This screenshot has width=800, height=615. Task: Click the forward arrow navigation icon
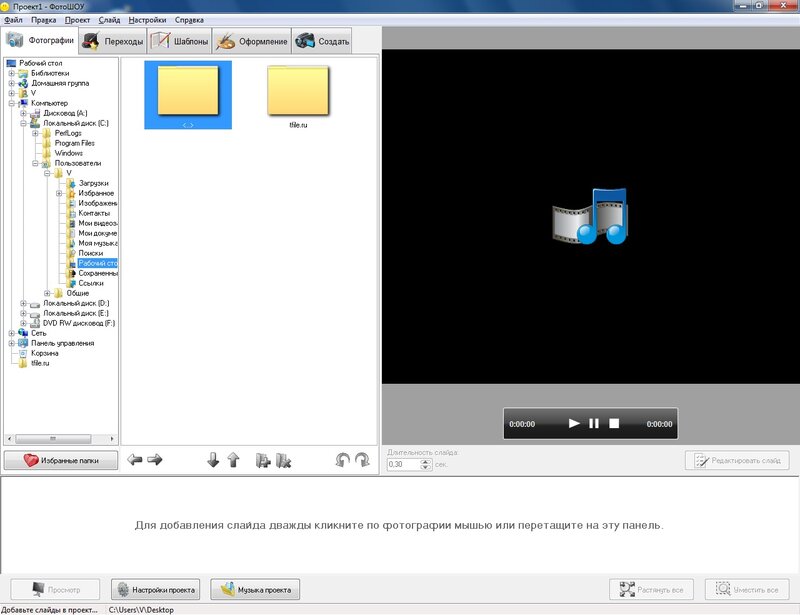click(x=155, y=460)
